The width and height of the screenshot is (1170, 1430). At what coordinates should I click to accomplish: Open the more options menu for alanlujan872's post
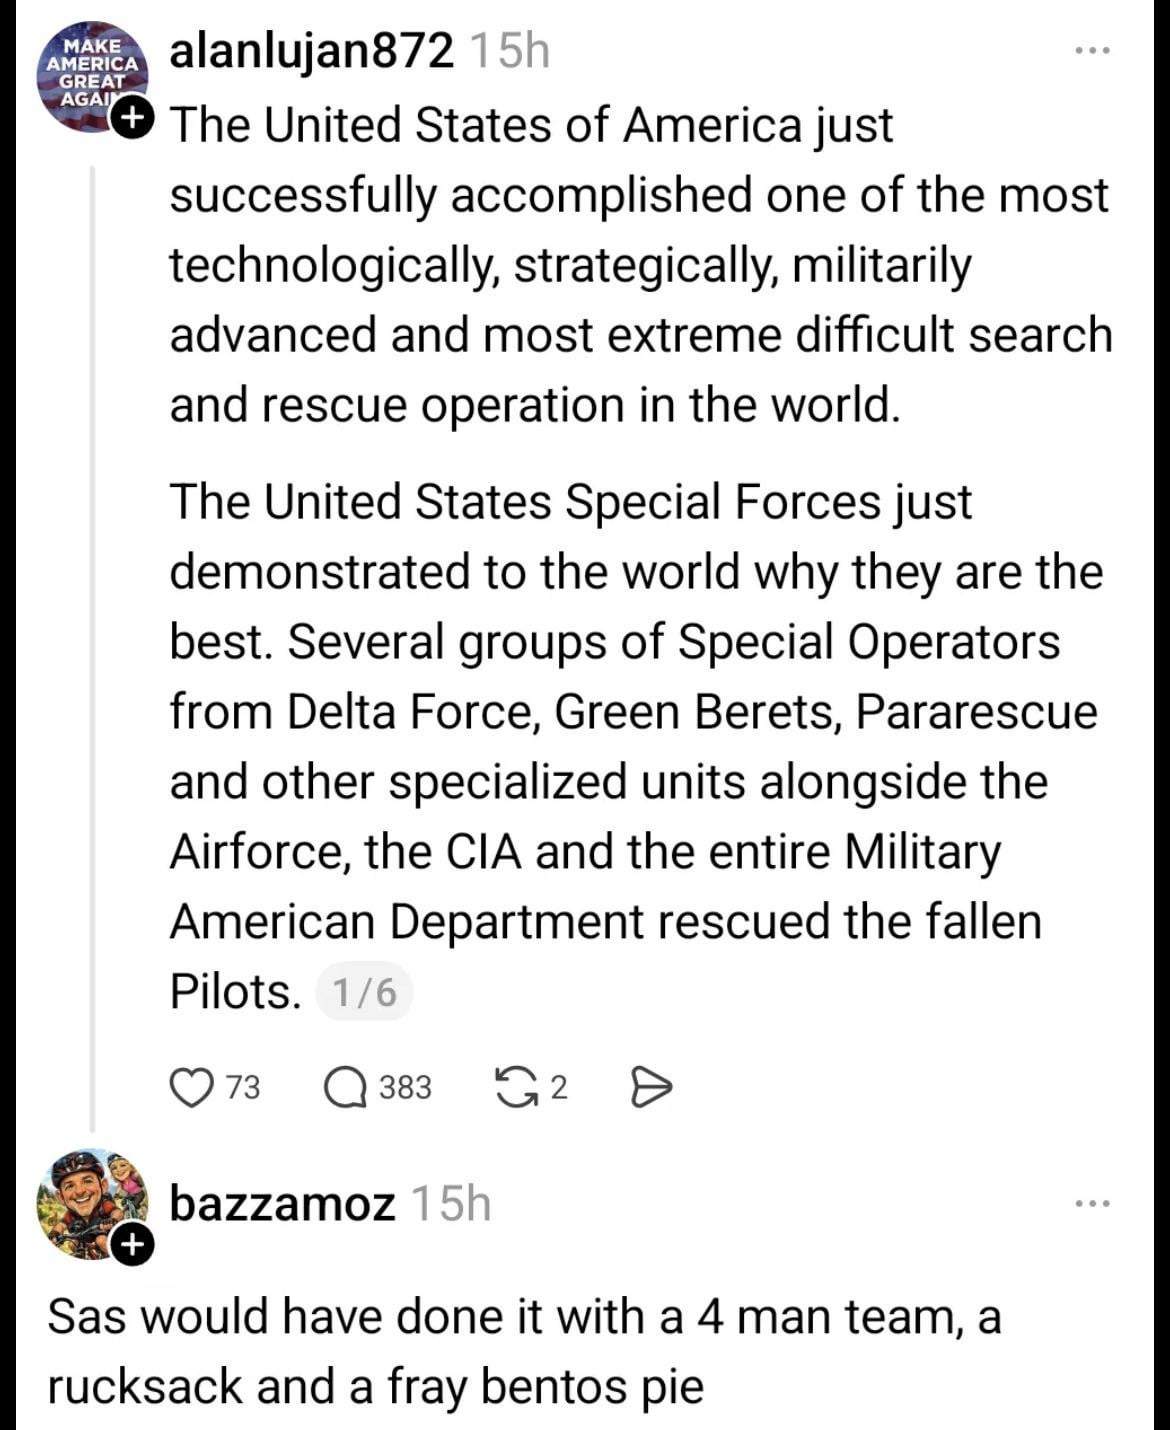point(1091,50)
